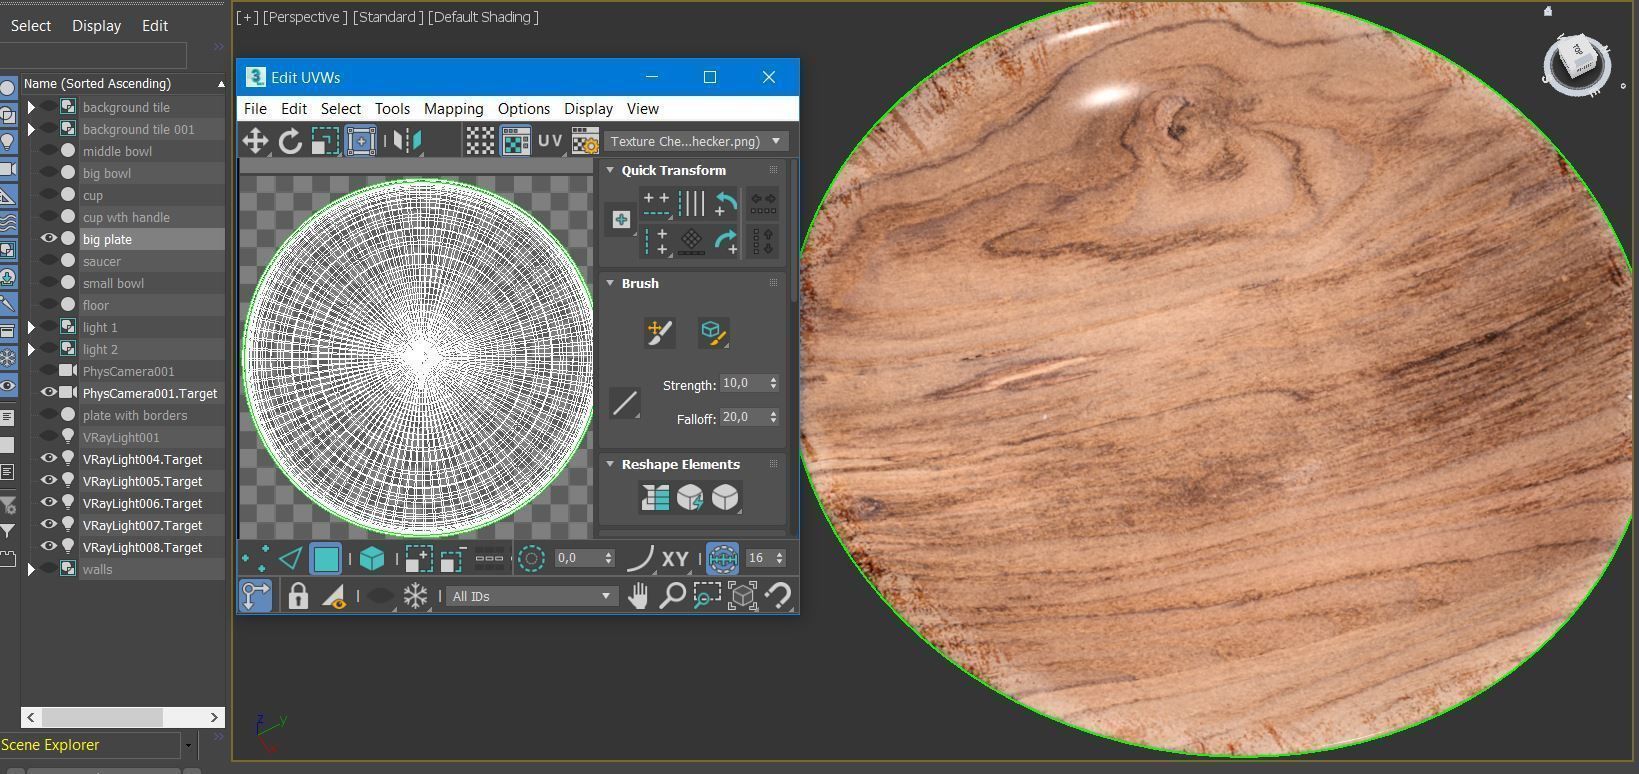Open the Display menu in Scene Explorer

(x=96, y=25)
